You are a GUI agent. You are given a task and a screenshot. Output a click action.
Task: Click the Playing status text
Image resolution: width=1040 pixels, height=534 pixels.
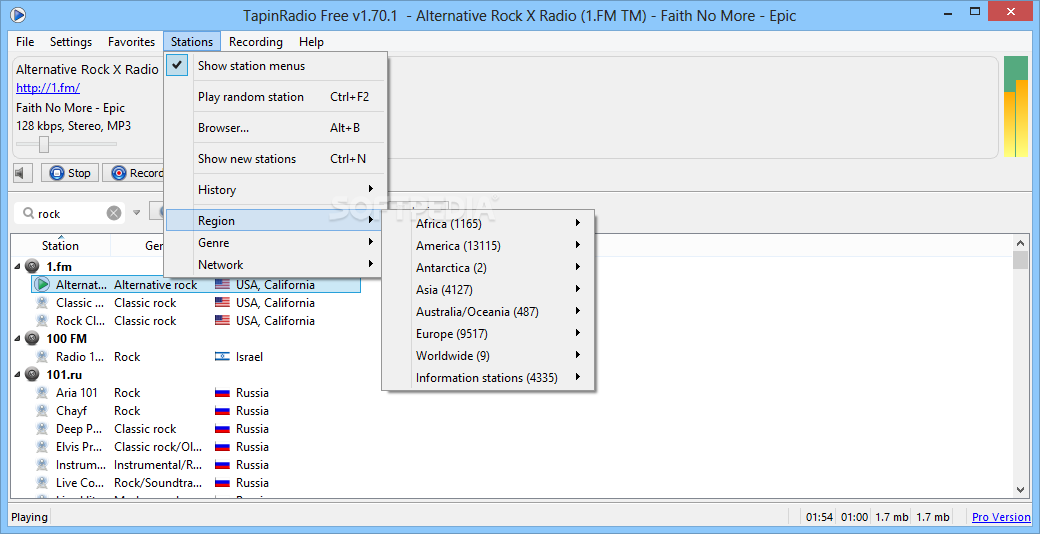point(29,517)
